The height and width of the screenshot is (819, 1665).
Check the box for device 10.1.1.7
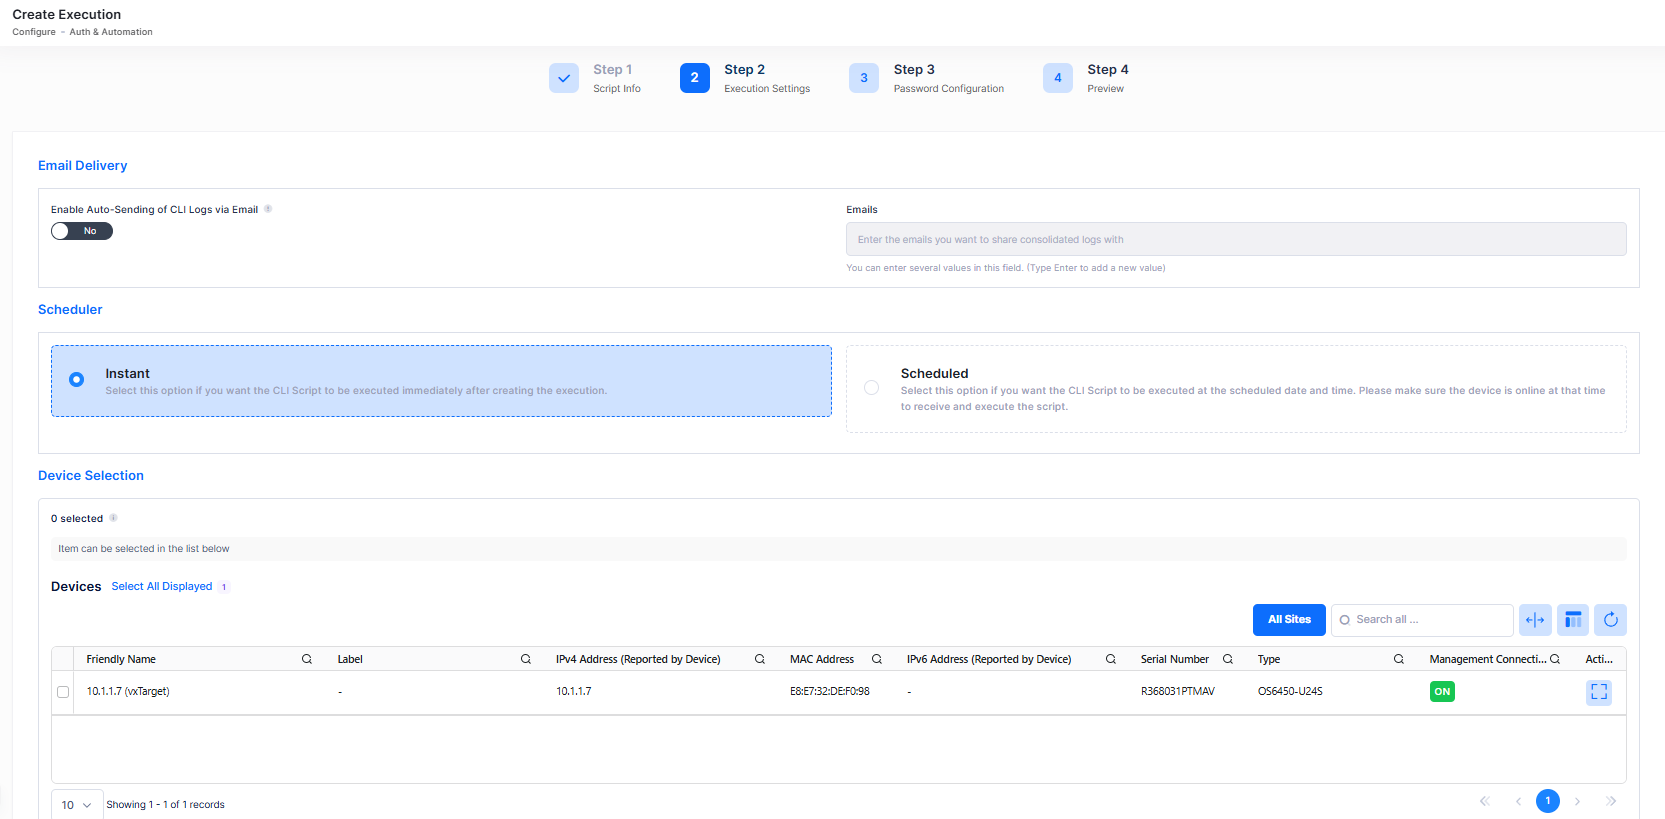coord(63,692)
